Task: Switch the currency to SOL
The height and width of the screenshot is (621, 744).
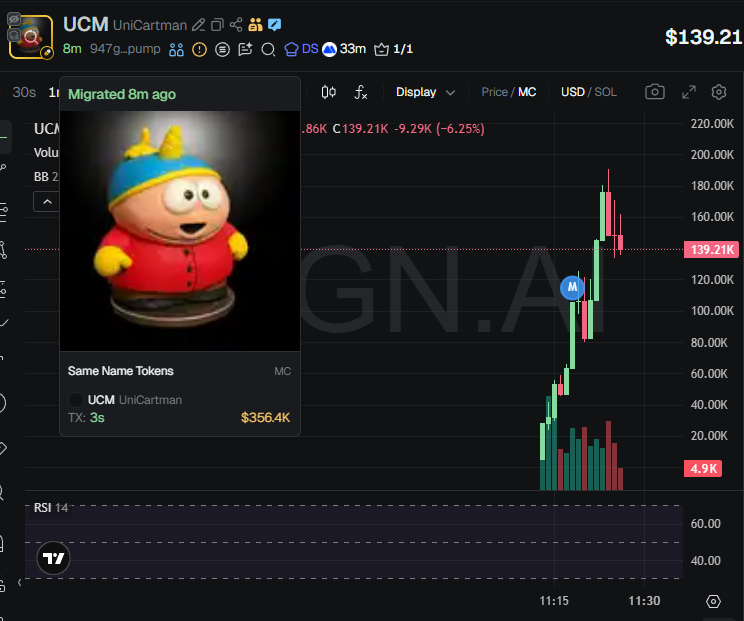Action: coord(605,92)
